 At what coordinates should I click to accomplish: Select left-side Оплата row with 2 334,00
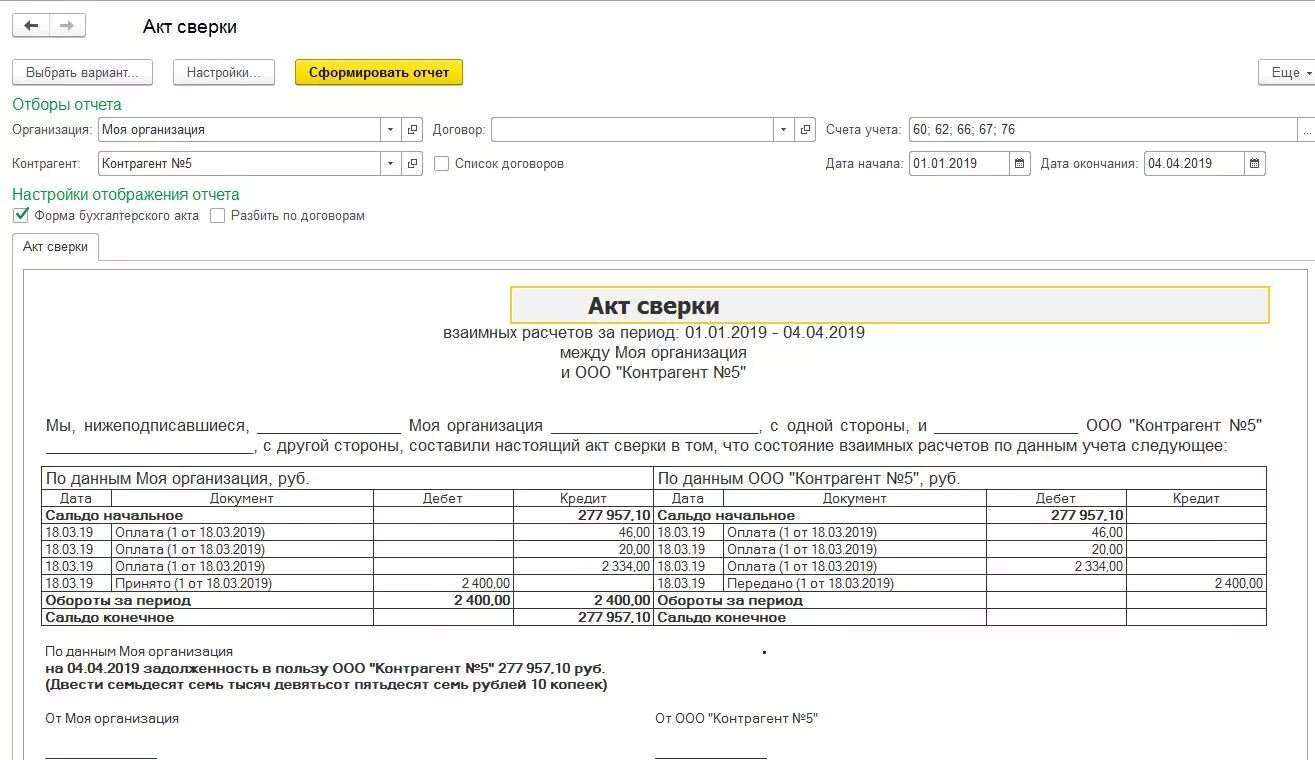[347, 566]
